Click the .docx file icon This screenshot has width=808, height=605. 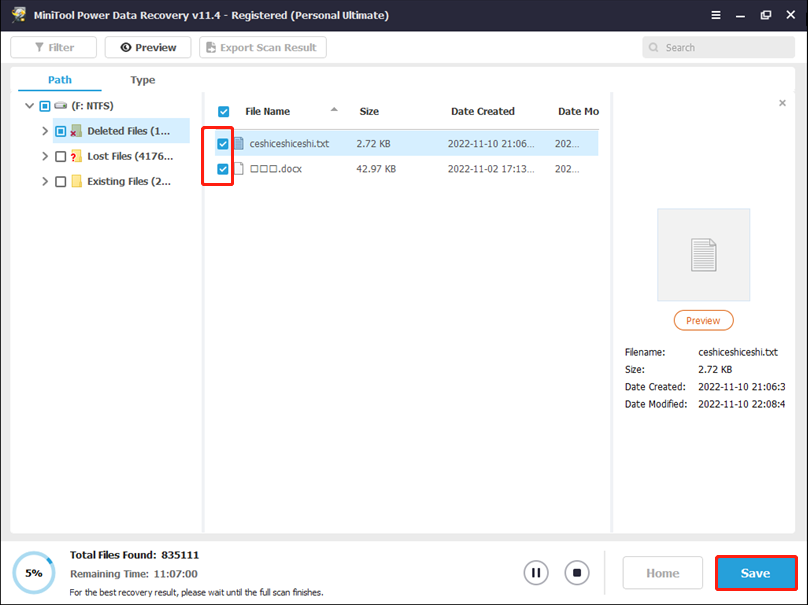point(239,169)
